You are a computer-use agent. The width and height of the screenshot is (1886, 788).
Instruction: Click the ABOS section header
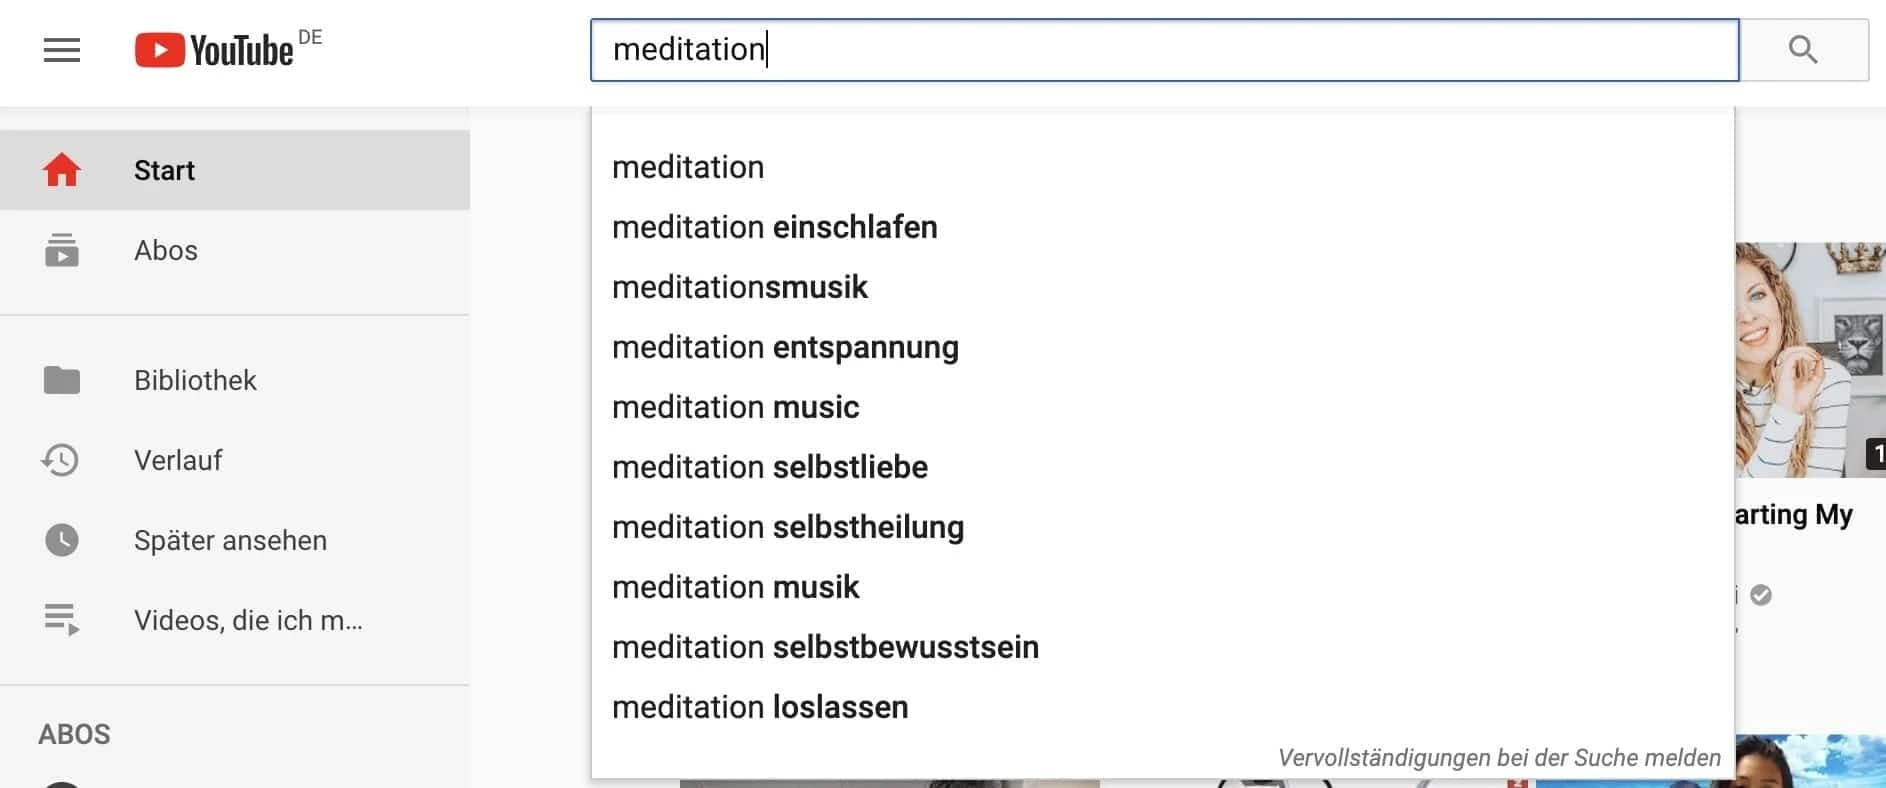(74, 734)
